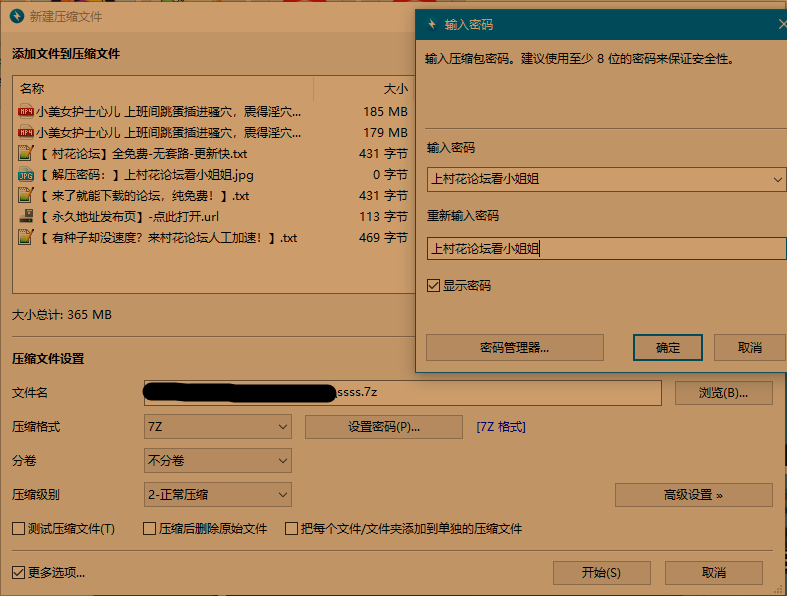Sort the file list by the 名称 column header
Viewport: 787px width, 596px height.
click(33, 88)
